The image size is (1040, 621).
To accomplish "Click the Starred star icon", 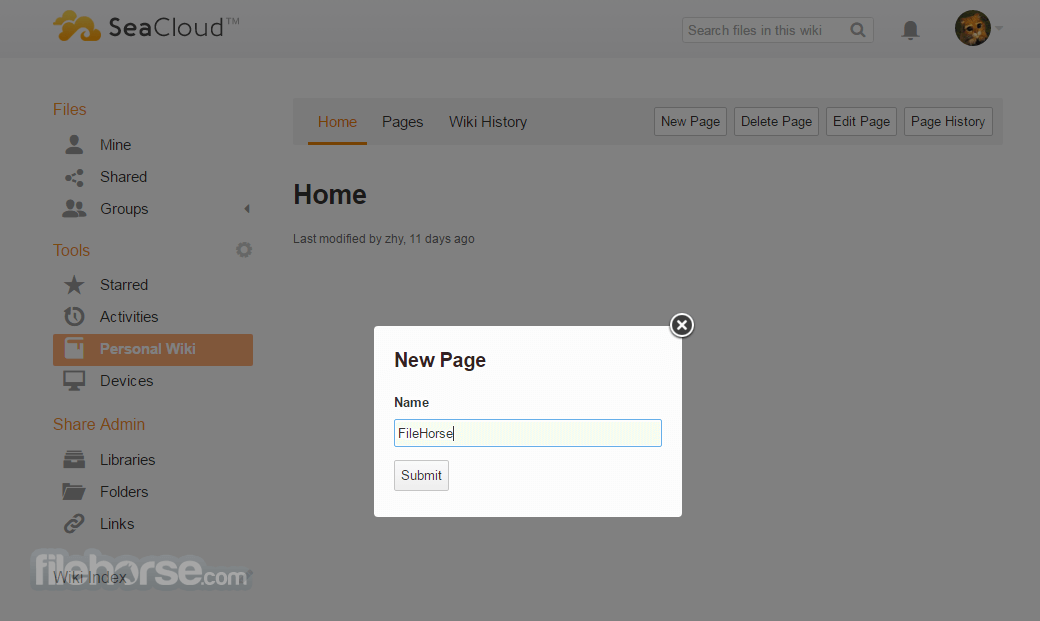I will (x=74, y=285).
